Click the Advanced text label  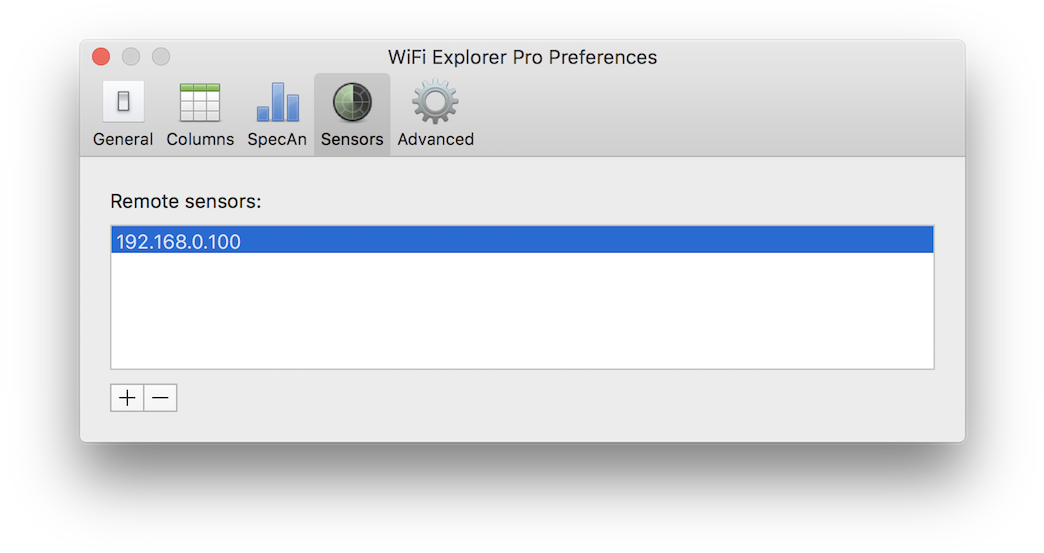tap(435, 140)
